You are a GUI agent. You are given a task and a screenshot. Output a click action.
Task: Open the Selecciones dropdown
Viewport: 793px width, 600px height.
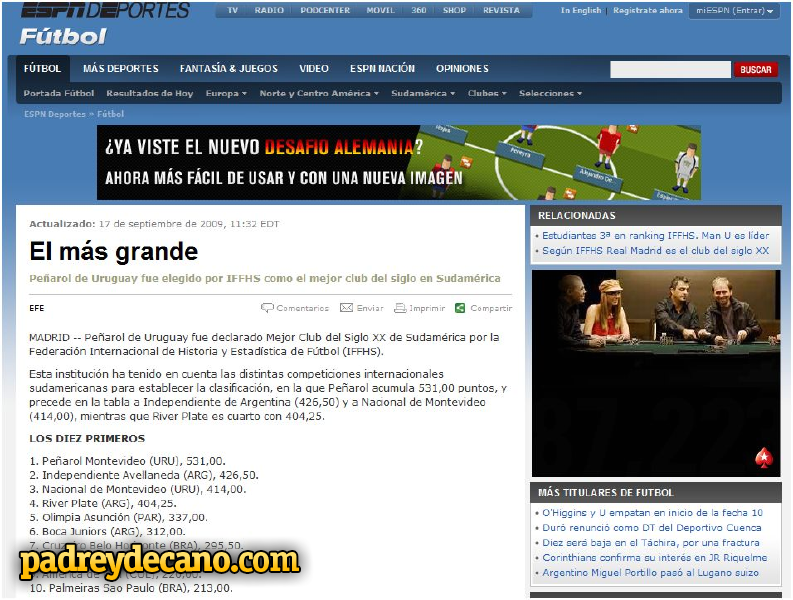tap(550, 93)
